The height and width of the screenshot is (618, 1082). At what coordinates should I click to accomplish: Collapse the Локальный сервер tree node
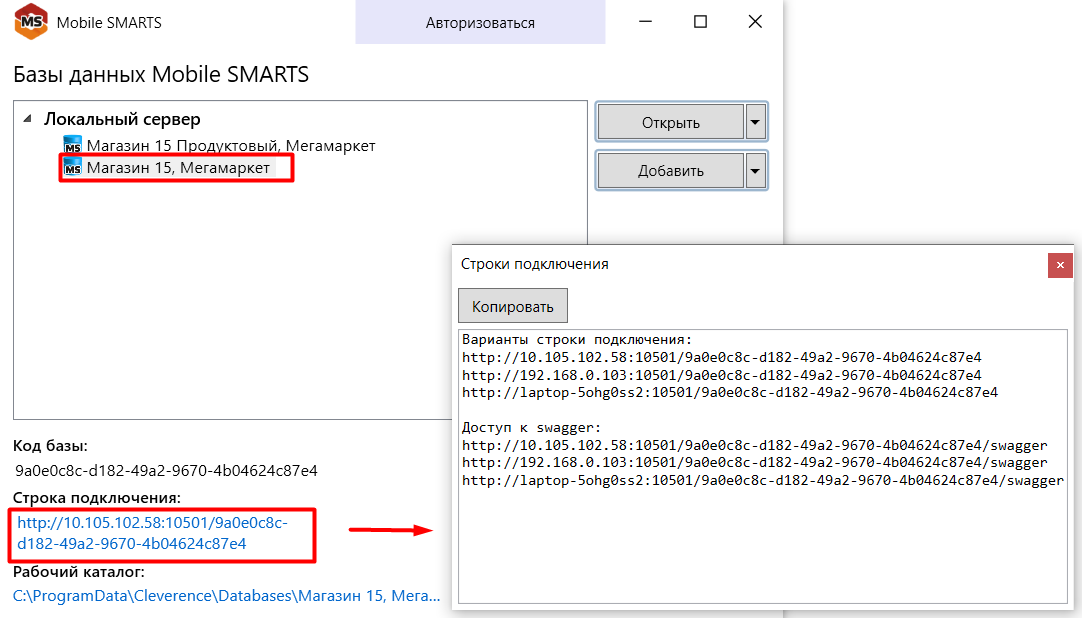point(28,119)
